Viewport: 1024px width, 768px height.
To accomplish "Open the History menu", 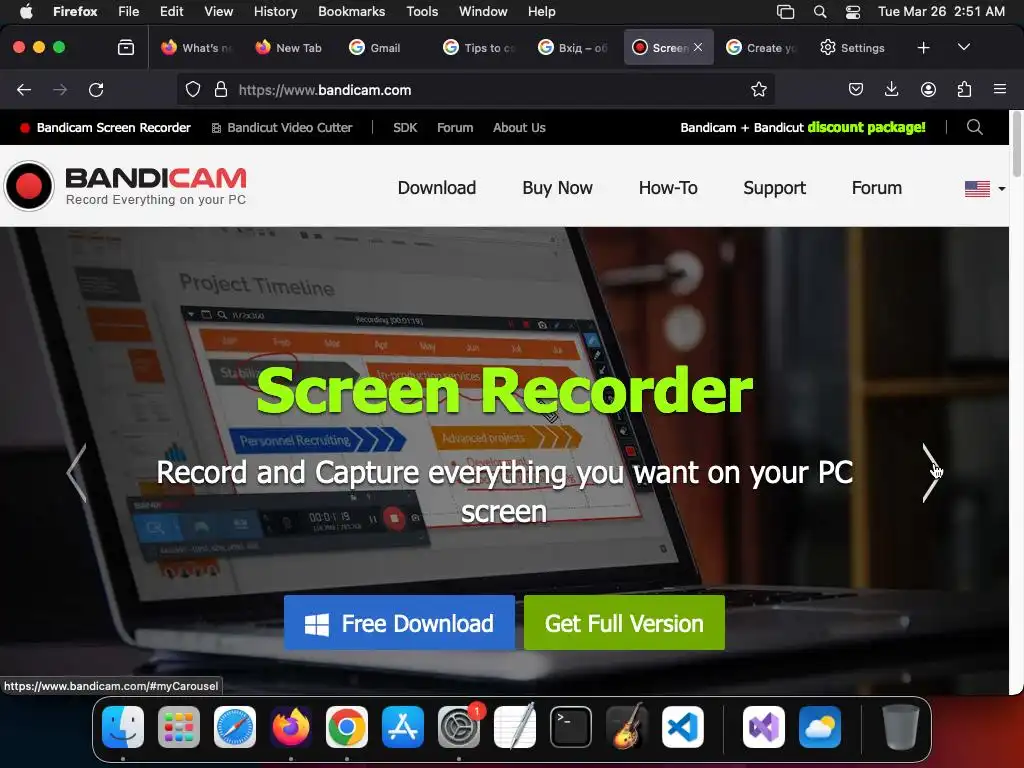I will 275,12.
